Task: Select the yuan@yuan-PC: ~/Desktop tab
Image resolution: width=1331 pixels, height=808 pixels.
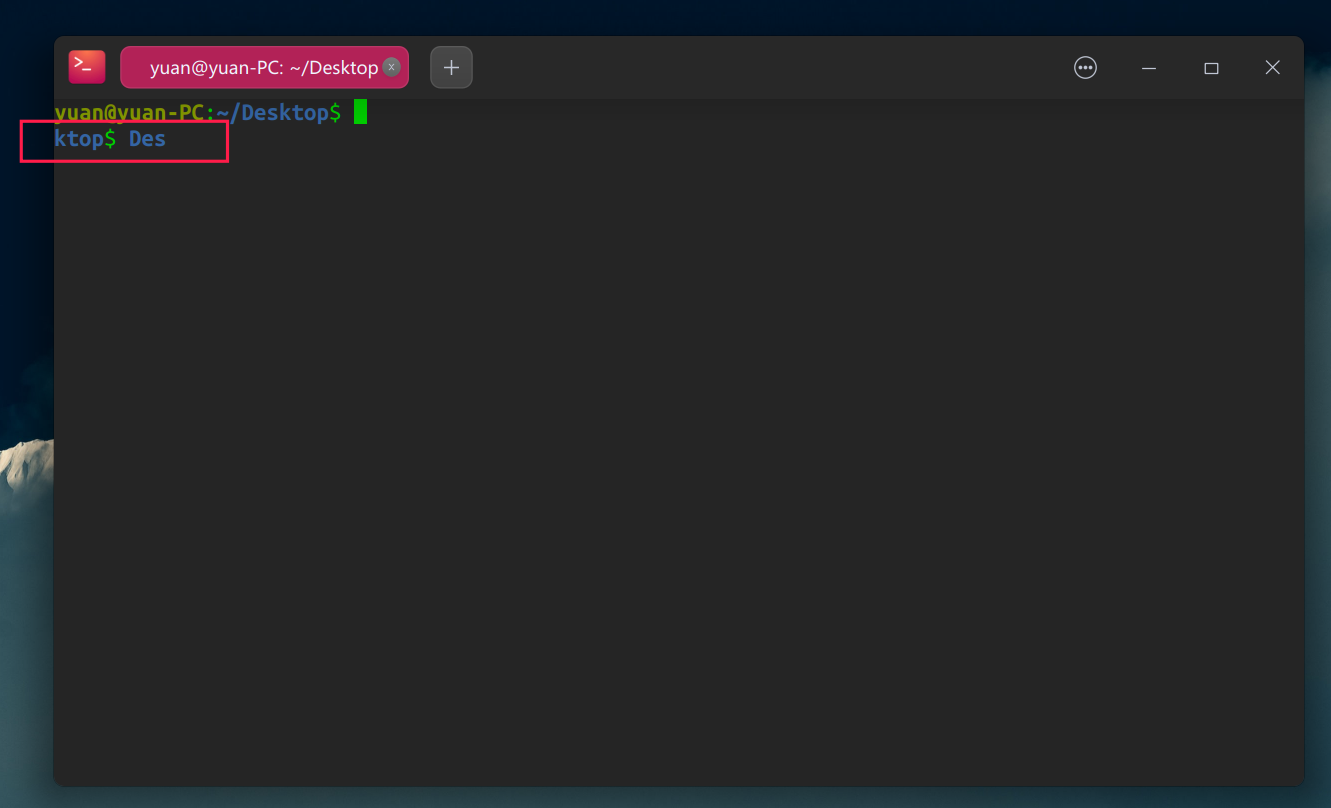Action: click(x=264, y=67)
